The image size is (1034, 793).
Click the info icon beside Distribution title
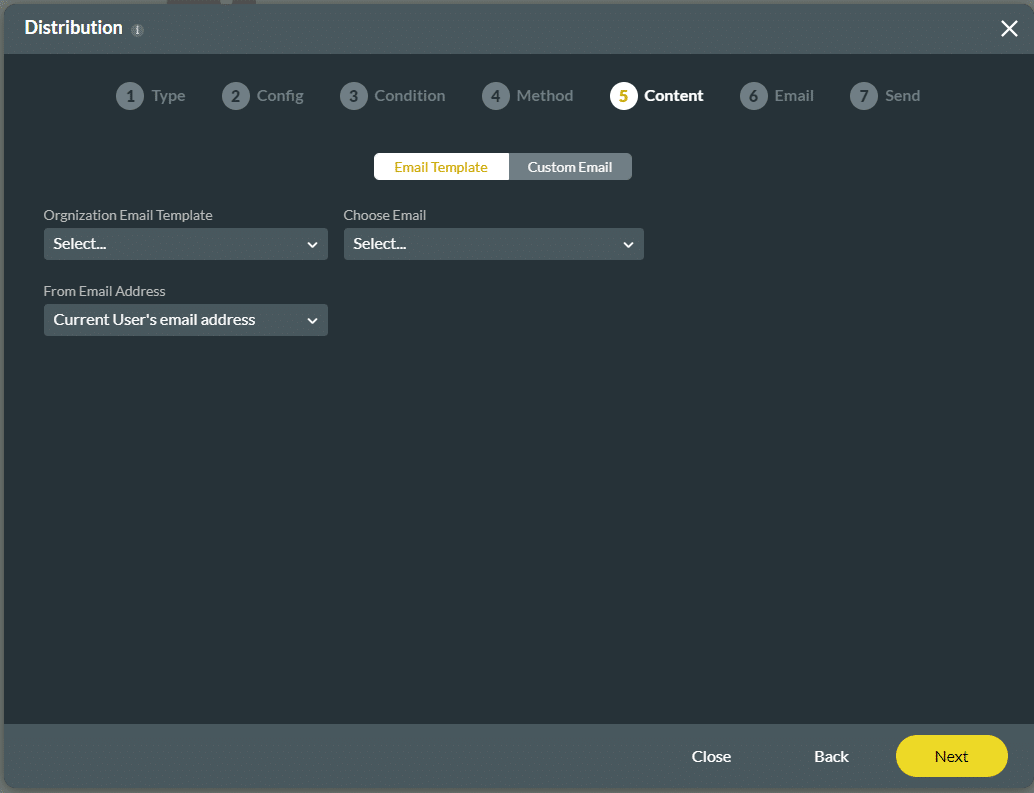click(136, 30)
